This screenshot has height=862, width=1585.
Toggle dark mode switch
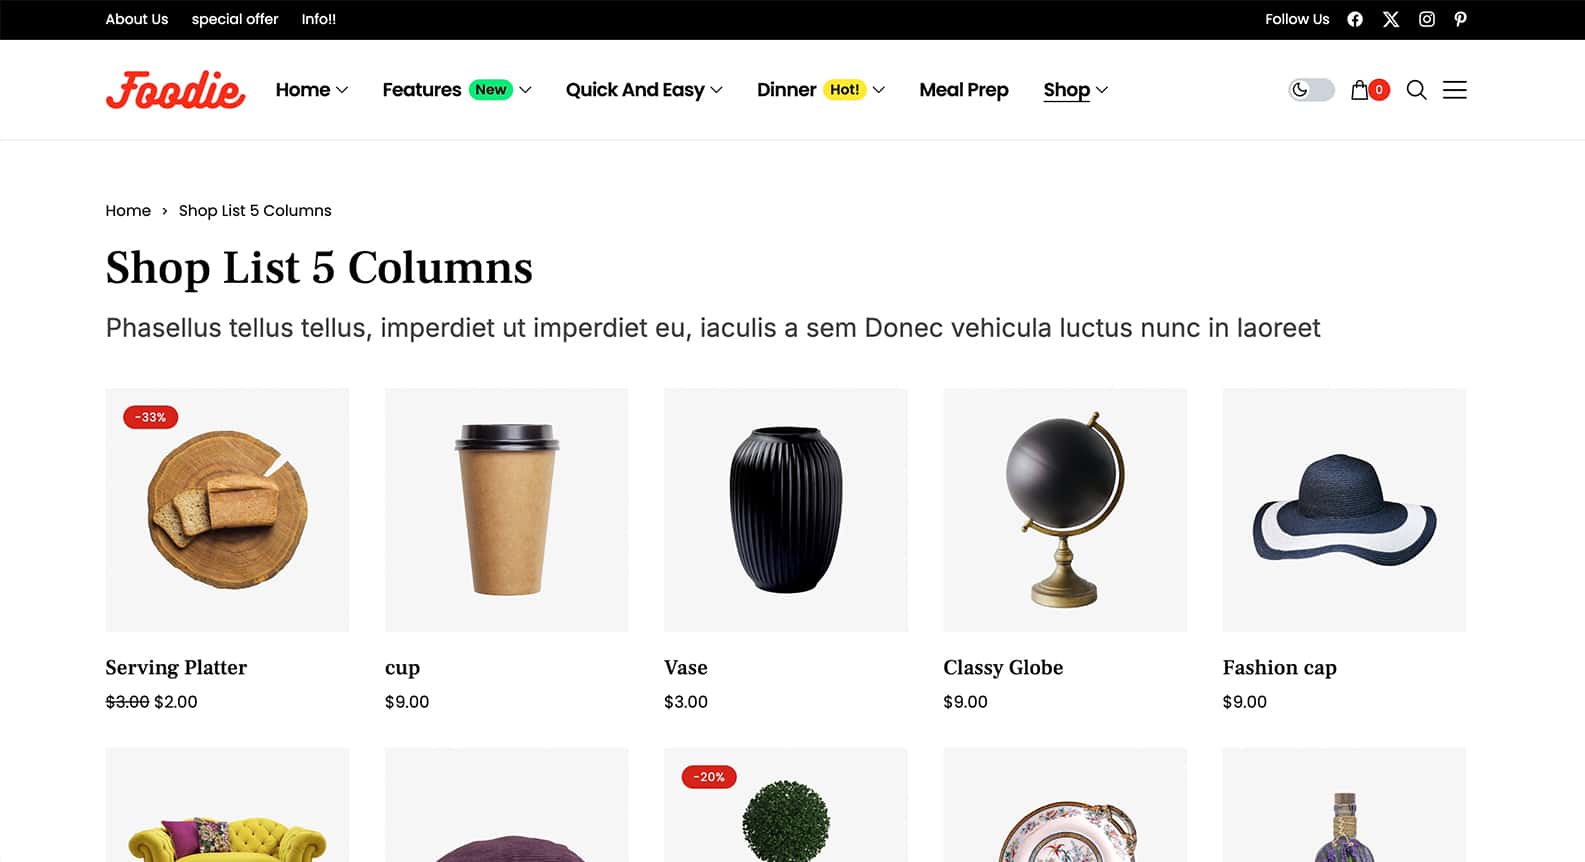(1311, 90)
